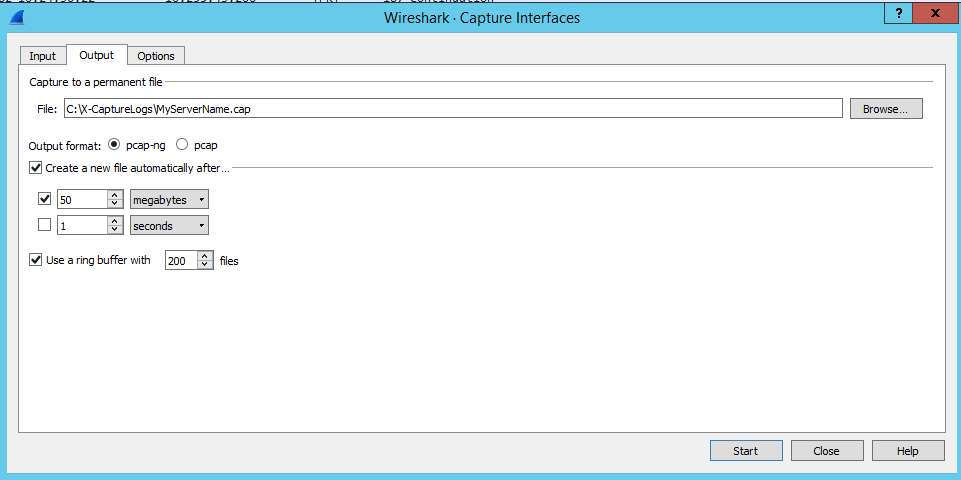This screenshot has height=480, width=961.
Task: Decrease the megabytes value with down arrow
Action: coord(115,204)
